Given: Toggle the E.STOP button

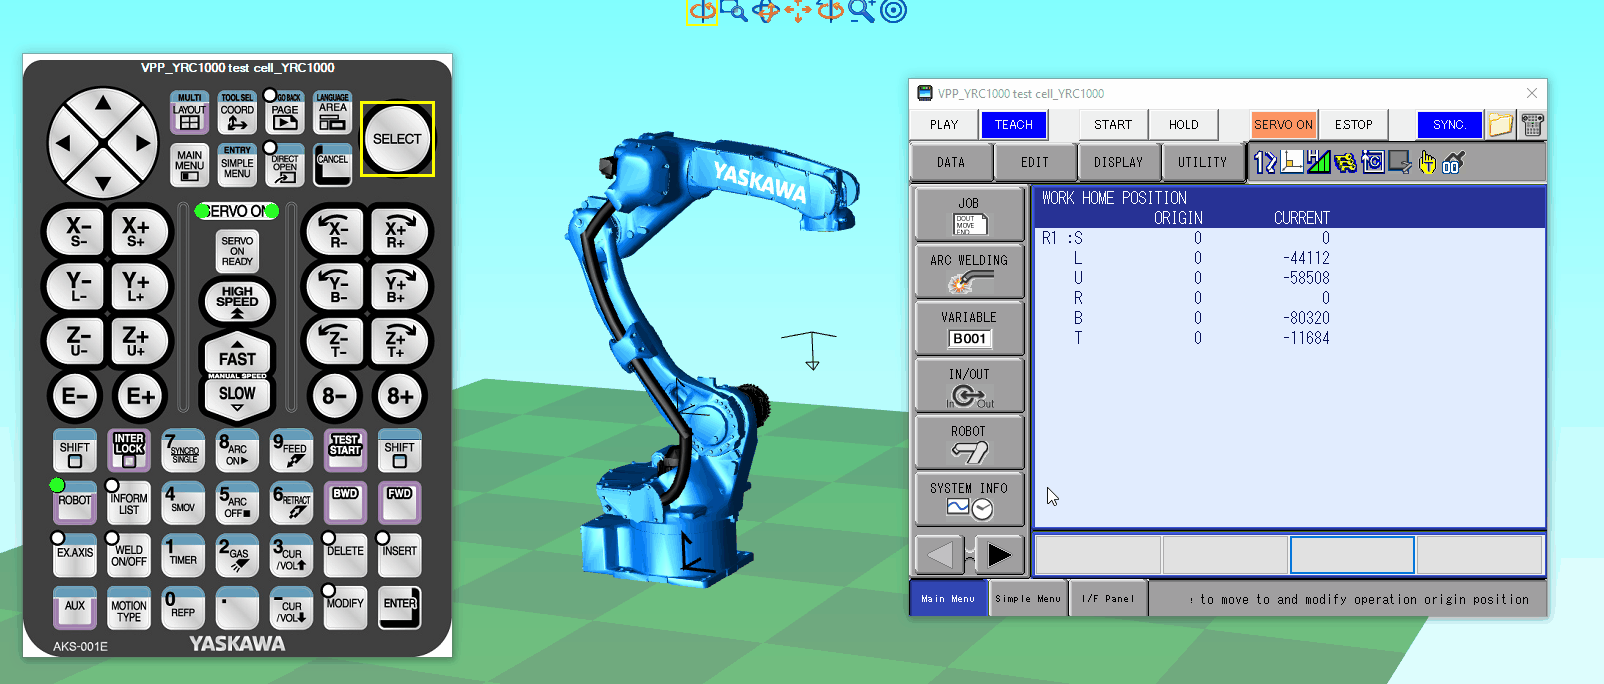Looking at the screenshot, I should pos(1354,125).
